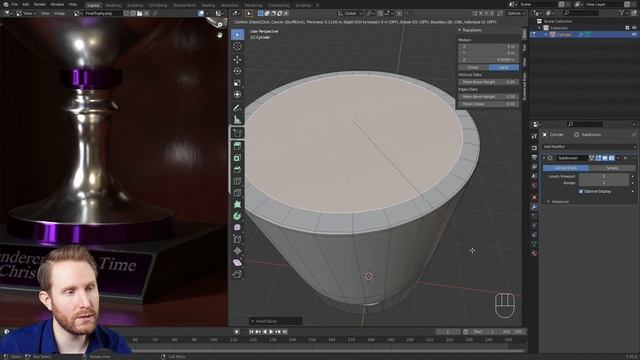This screenshot has height=360, width=640.
Task: Select the Edge Slide tool
Action: tap(237, 239)
